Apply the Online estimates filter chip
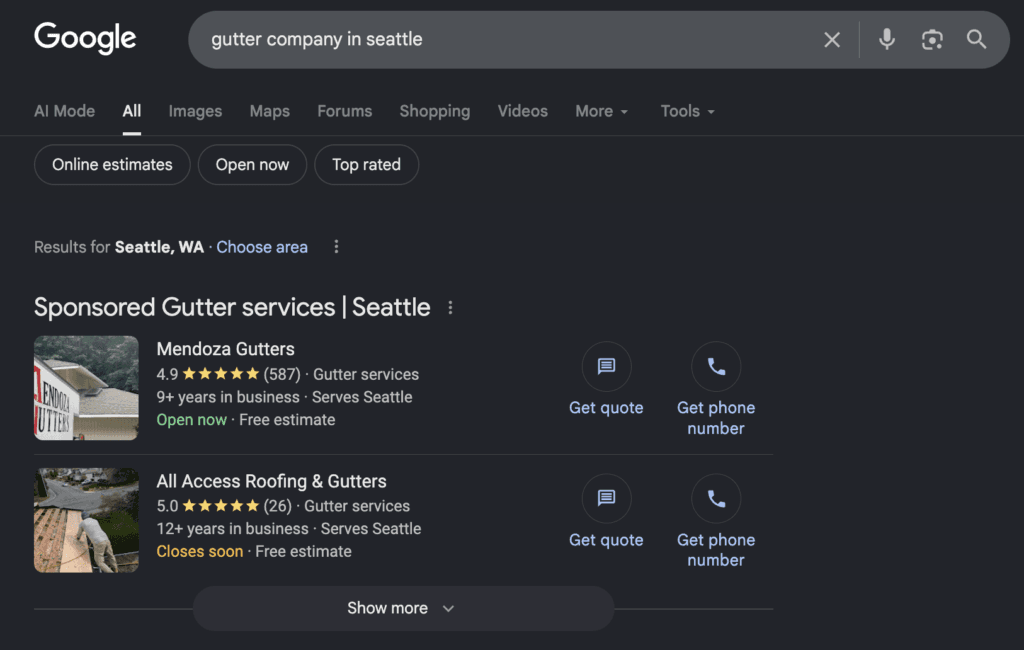This screenshot has height=650, width=1024. coord(112,165)
